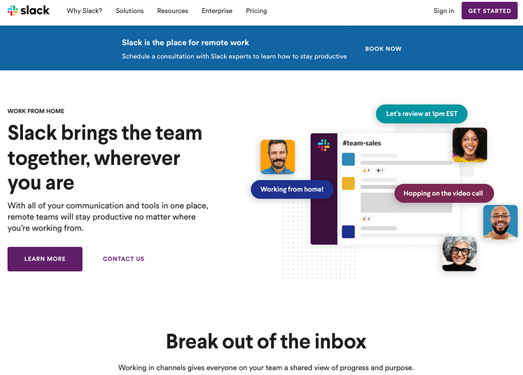Click "Slack is the place for remote work" heading

pos(185,43)
